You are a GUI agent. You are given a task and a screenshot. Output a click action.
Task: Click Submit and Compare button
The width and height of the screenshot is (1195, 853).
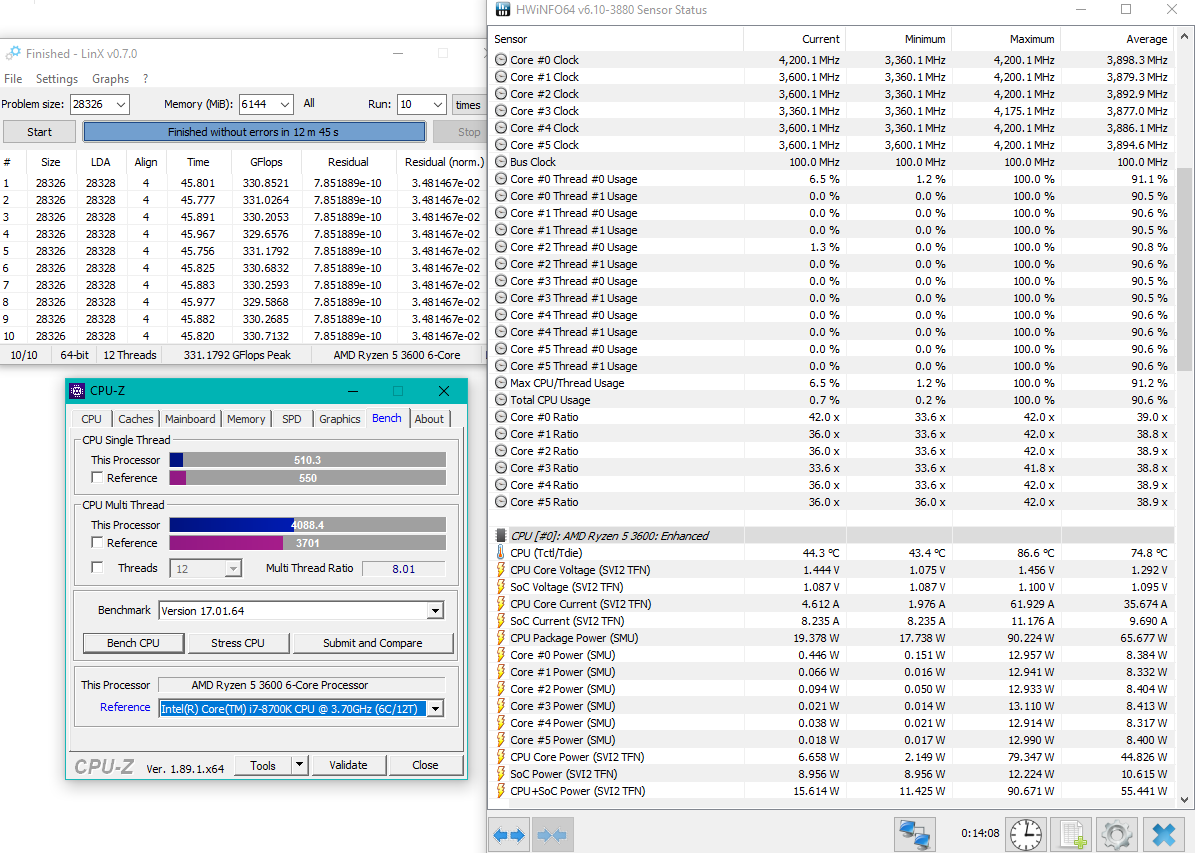point(373,643)
